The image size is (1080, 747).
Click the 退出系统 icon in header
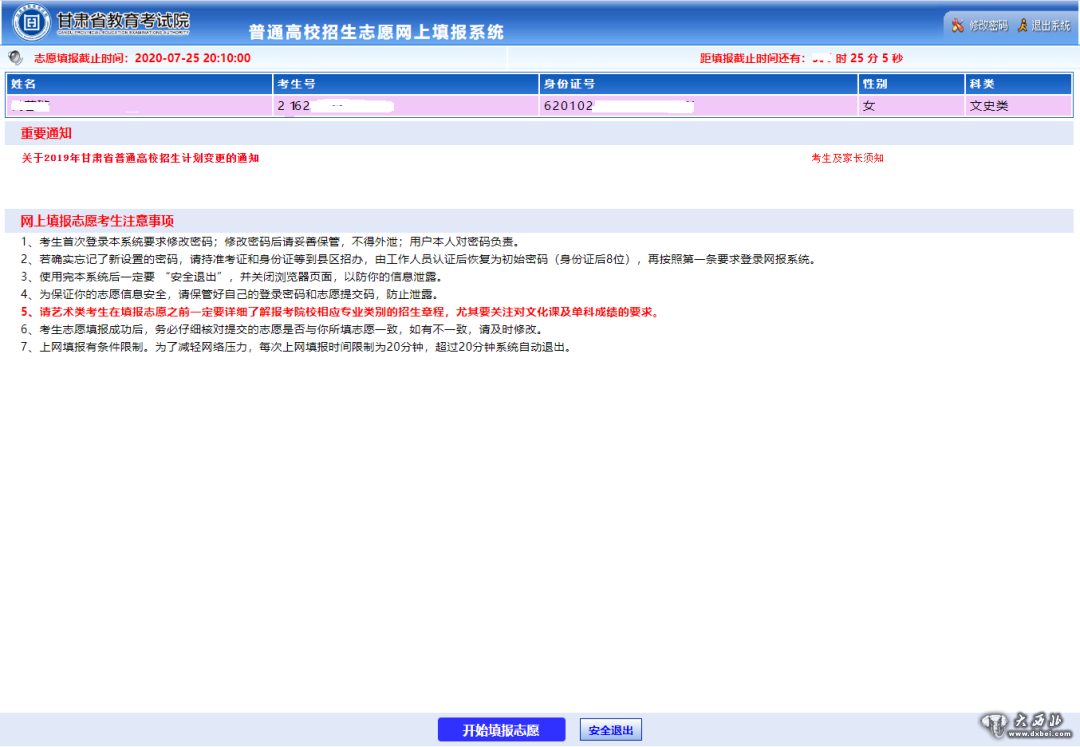pos(1022,25)
